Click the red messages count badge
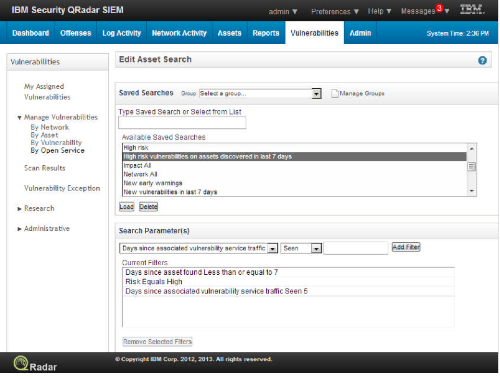This screenshot has width=500, height=379. (x=439, y=8)
